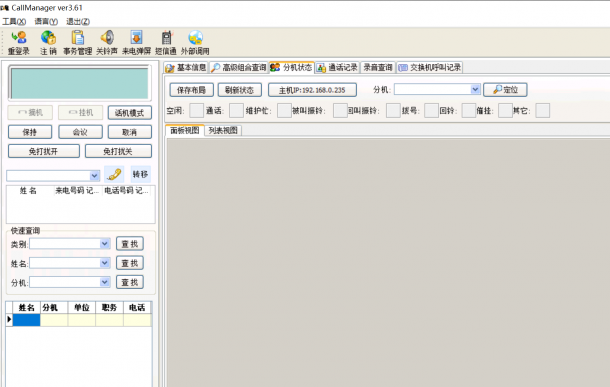Click the 空闲 idle status color box

196,110
